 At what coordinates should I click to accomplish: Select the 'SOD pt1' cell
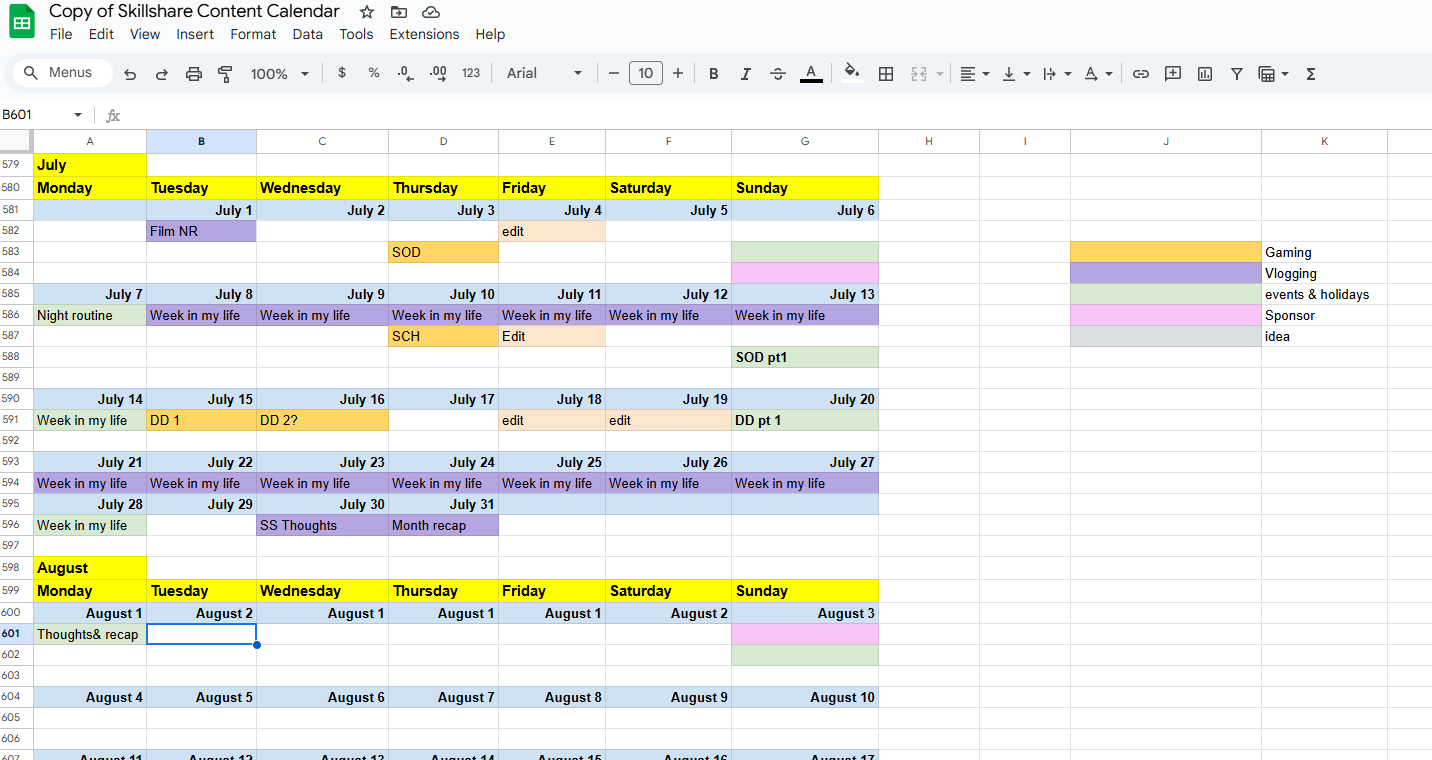[805, 357]
